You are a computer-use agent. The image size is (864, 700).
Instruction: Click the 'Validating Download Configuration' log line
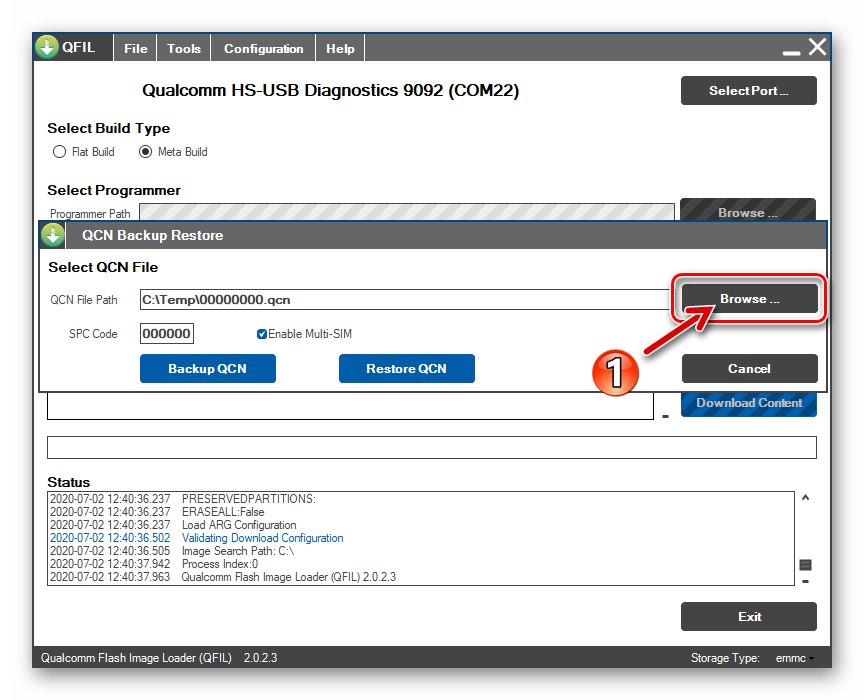coord(262,538)
